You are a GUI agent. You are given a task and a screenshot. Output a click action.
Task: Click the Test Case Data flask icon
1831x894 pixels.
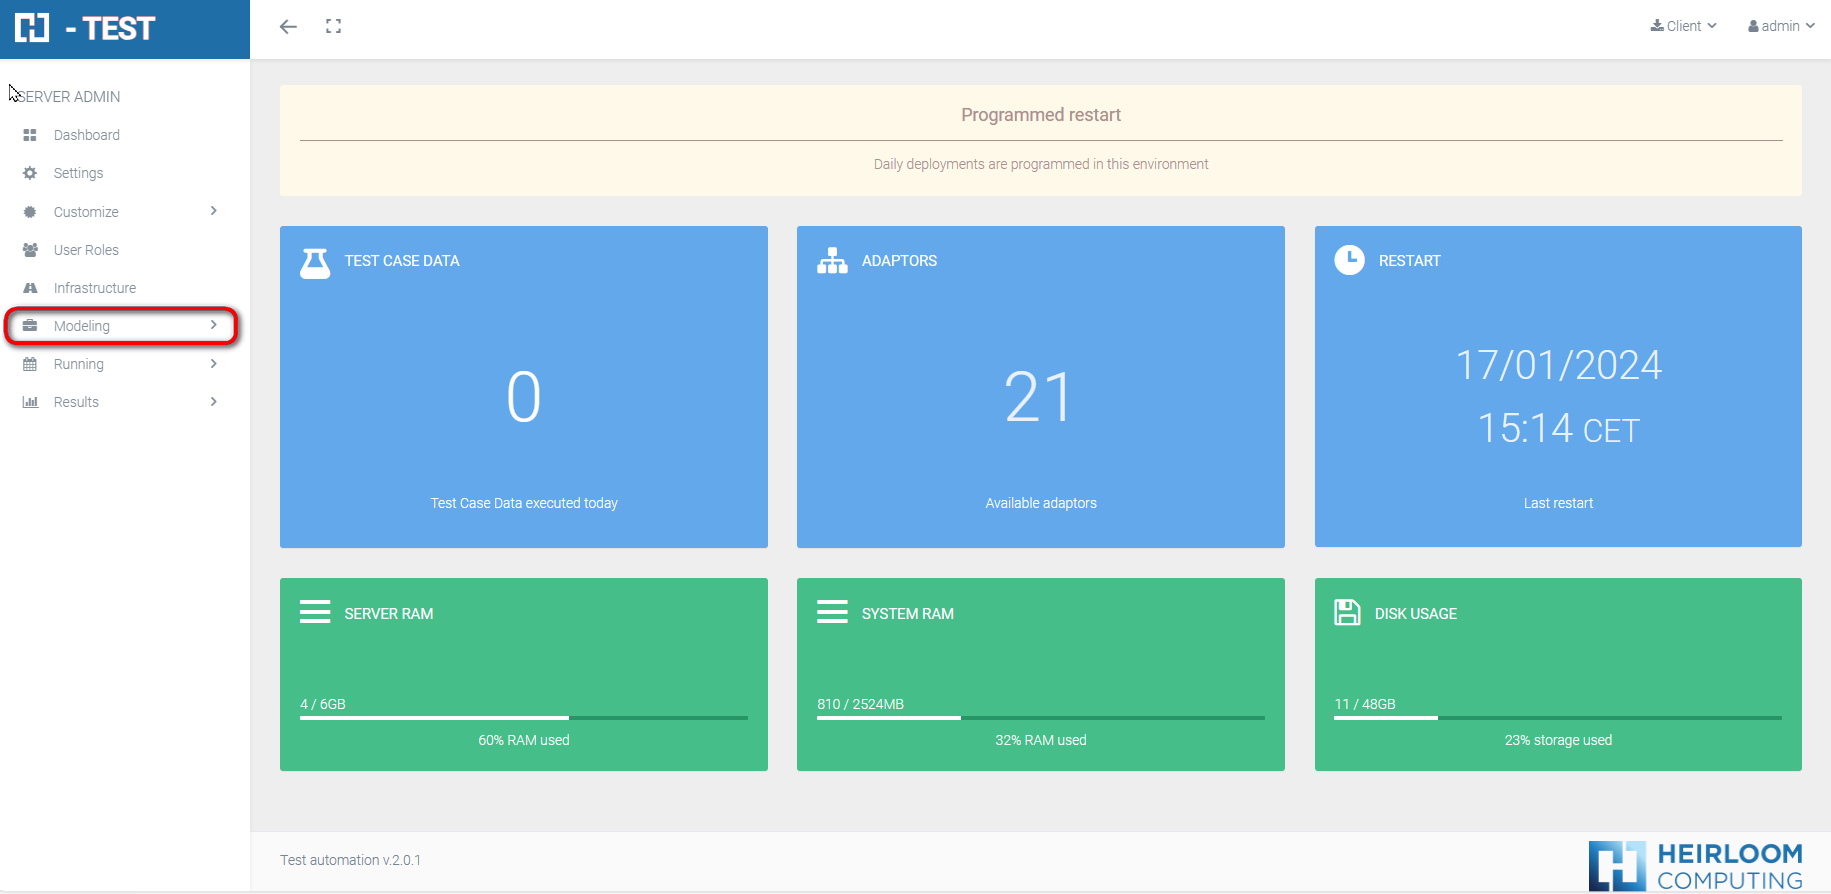[315, 263]
